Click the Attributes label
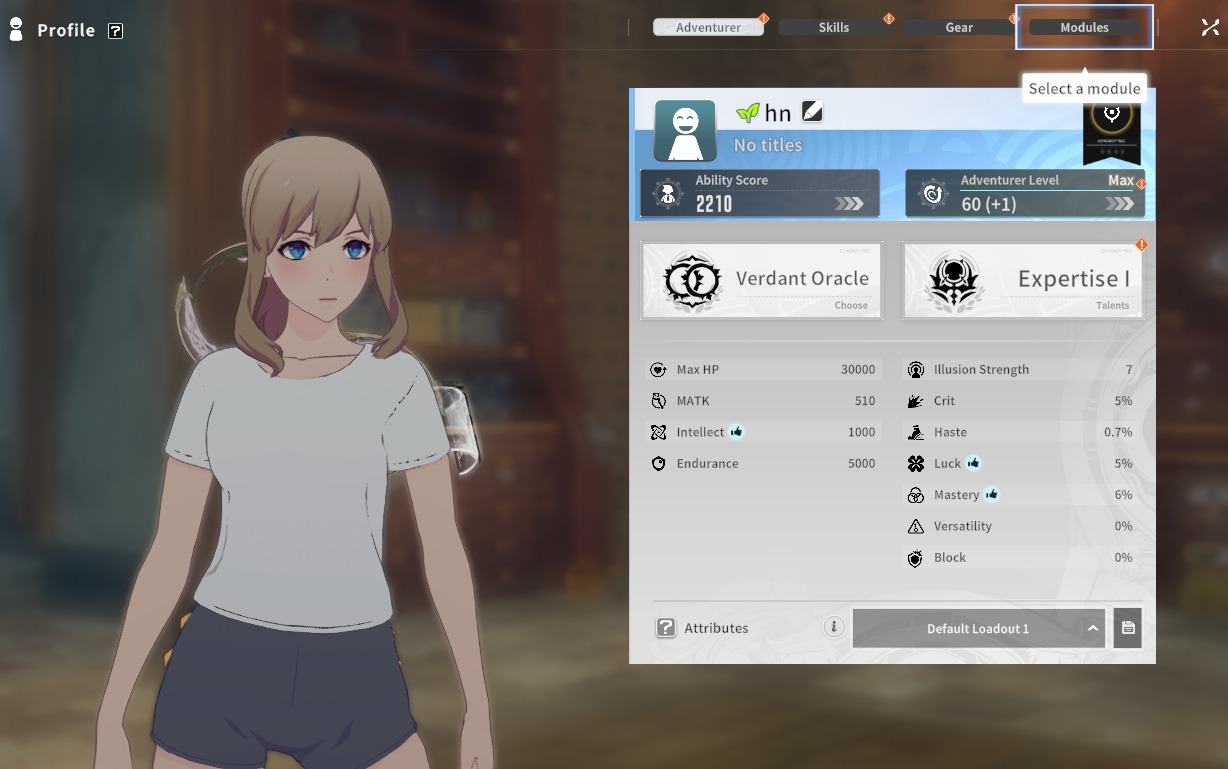1228x769 pixels. (716, 628)
